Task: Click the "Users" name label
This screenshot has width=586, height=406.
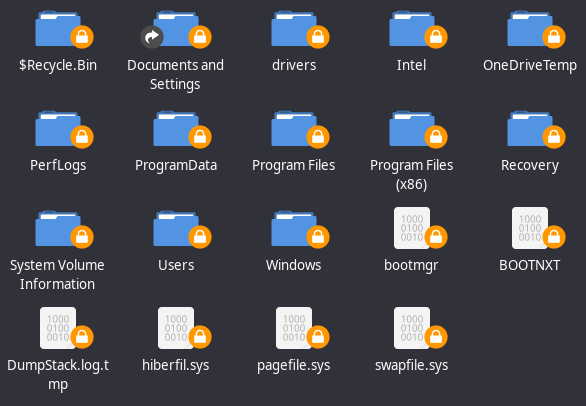Action: (x=176, y=265)
